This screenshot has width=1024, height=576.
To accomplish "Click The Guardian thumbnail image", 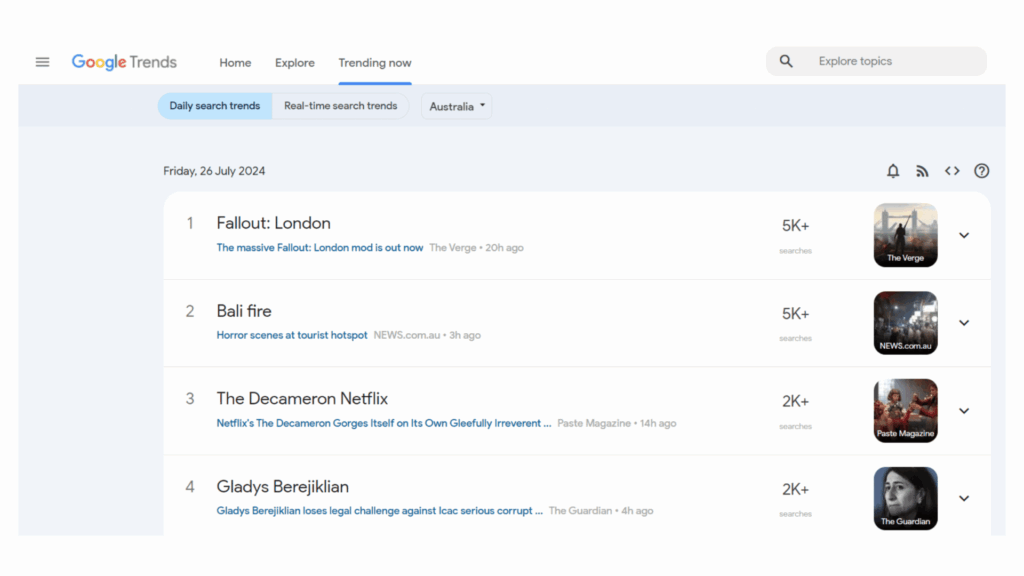I will point(906,498).
